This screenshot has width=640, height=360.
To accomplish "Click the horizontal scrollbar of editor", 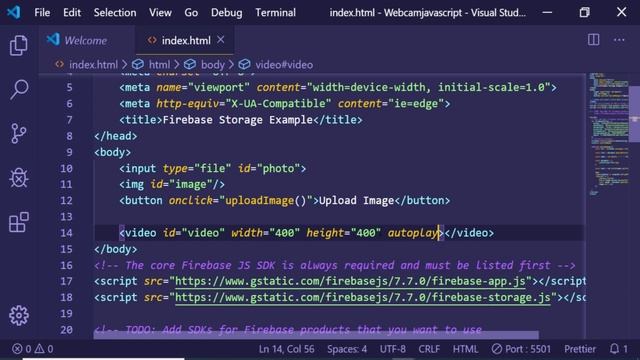I will [316, 335].
